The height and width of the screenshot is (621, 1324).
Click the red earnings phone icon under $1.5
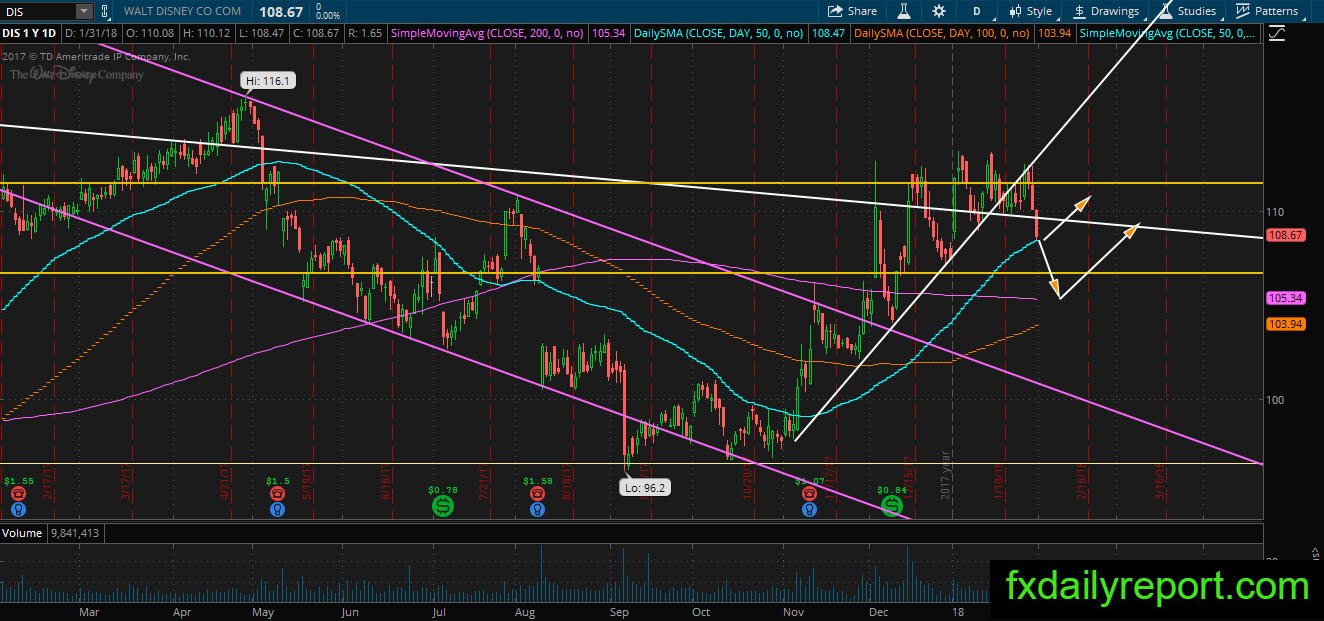(x=276, y=493)
